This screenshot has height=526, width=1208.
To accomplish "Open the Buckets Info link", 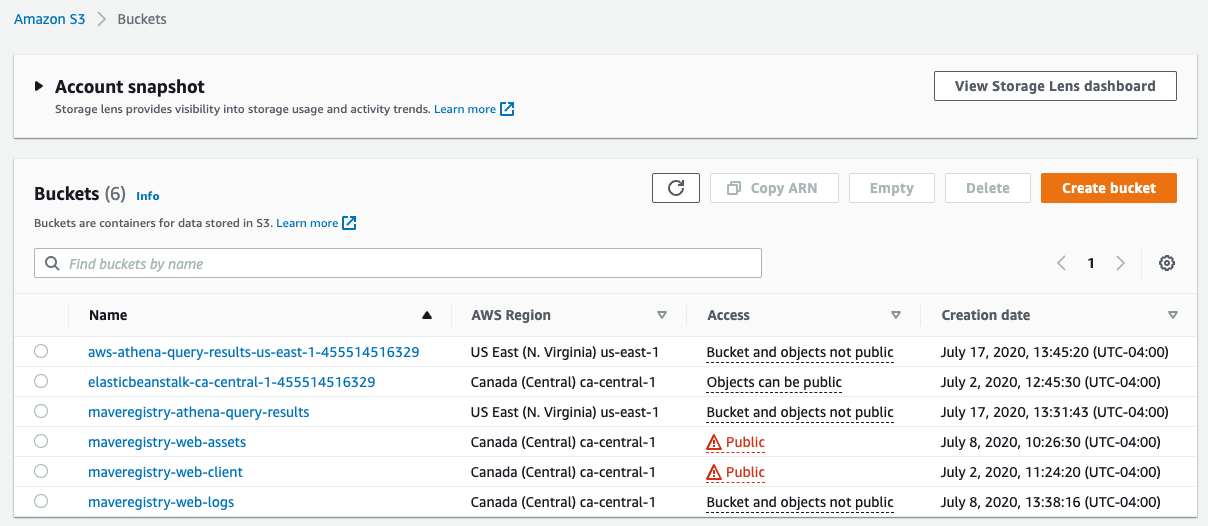I will 148,196.
